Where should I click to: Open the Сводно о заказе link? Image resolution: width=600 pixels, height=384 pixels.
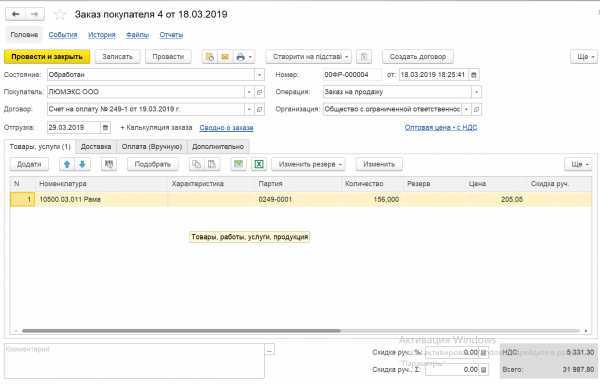click(227, 128)
